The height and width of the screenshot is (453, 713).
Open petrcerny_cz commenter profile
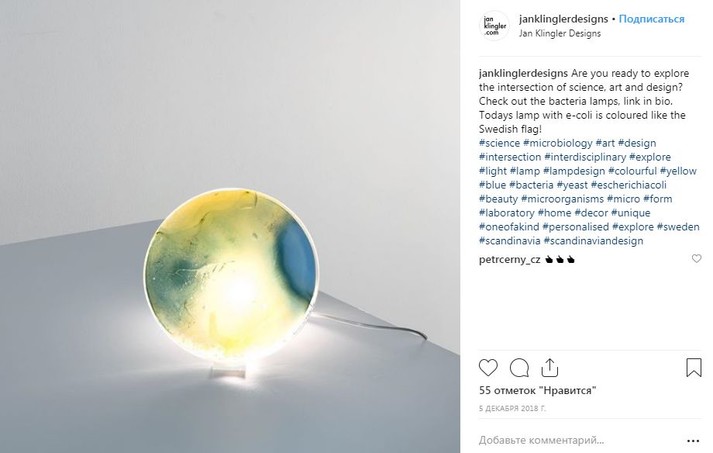pyautogui.click(x=509, y=260)
